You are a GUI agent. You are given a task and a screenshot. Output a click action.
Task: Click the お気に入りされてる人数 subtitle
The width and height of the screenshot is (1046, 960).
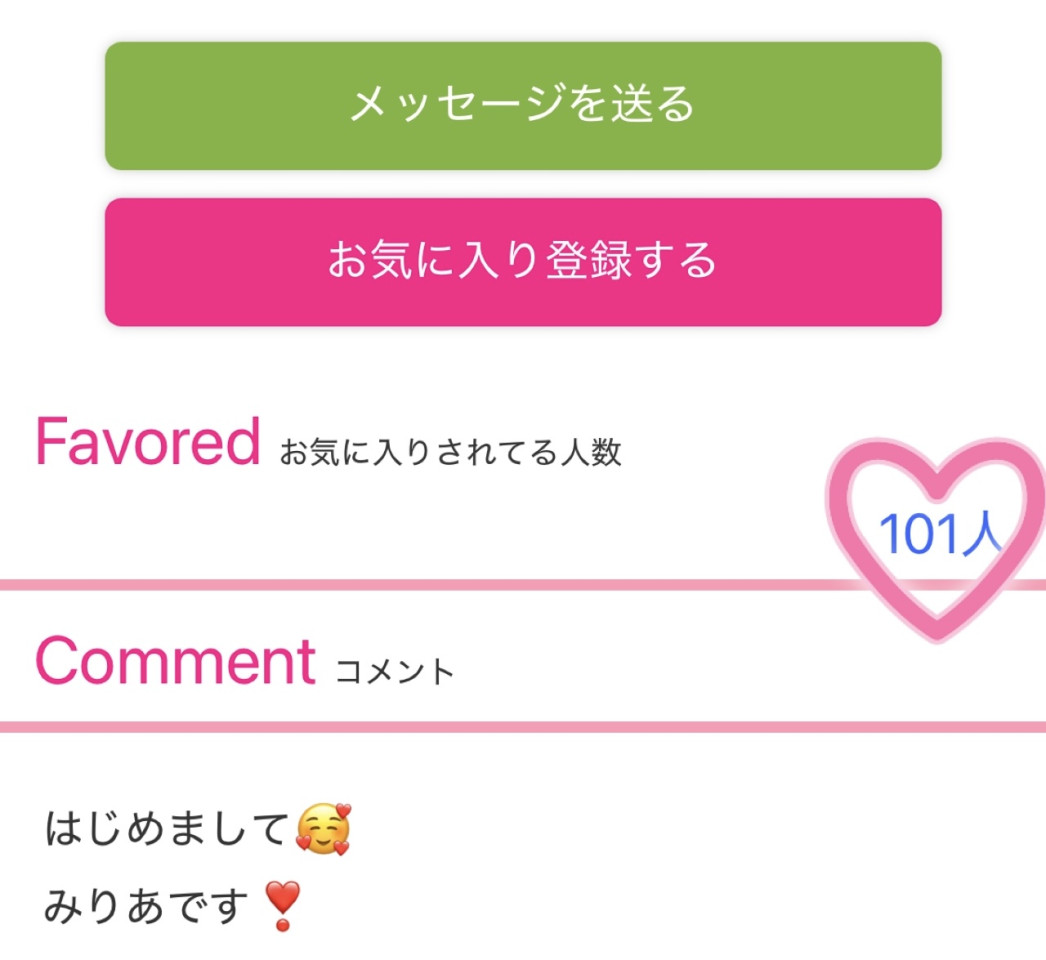(451, 453)
